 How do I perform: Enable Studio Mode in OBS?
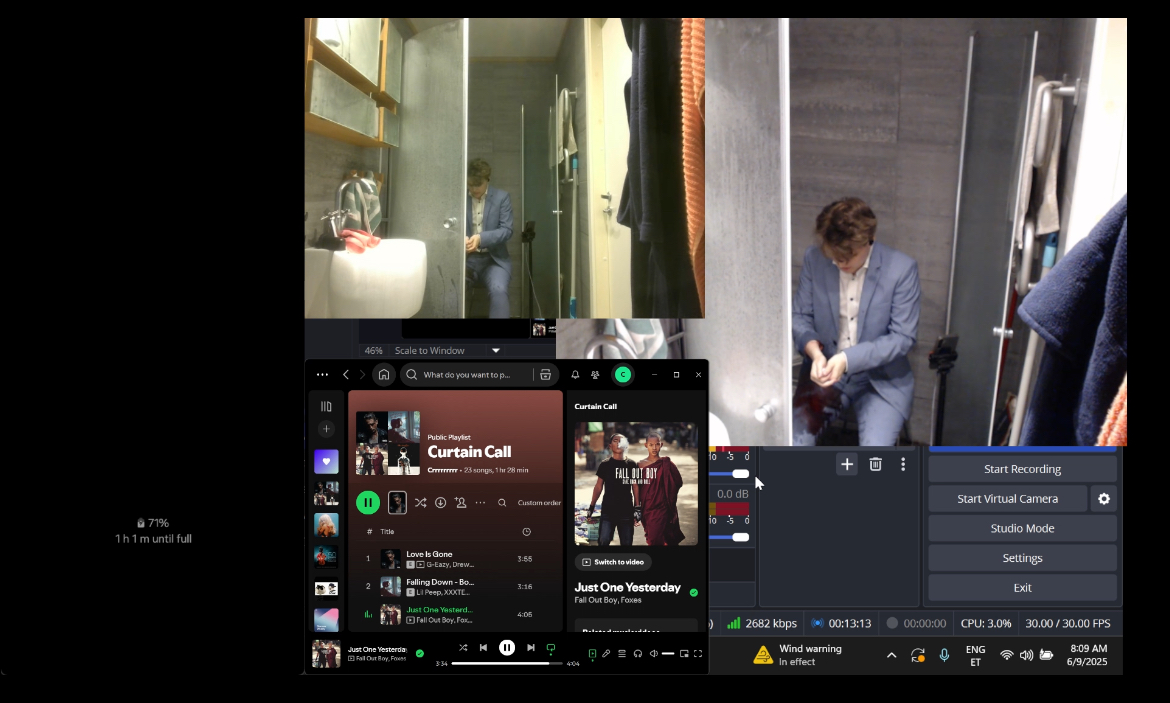point(1022,528)
